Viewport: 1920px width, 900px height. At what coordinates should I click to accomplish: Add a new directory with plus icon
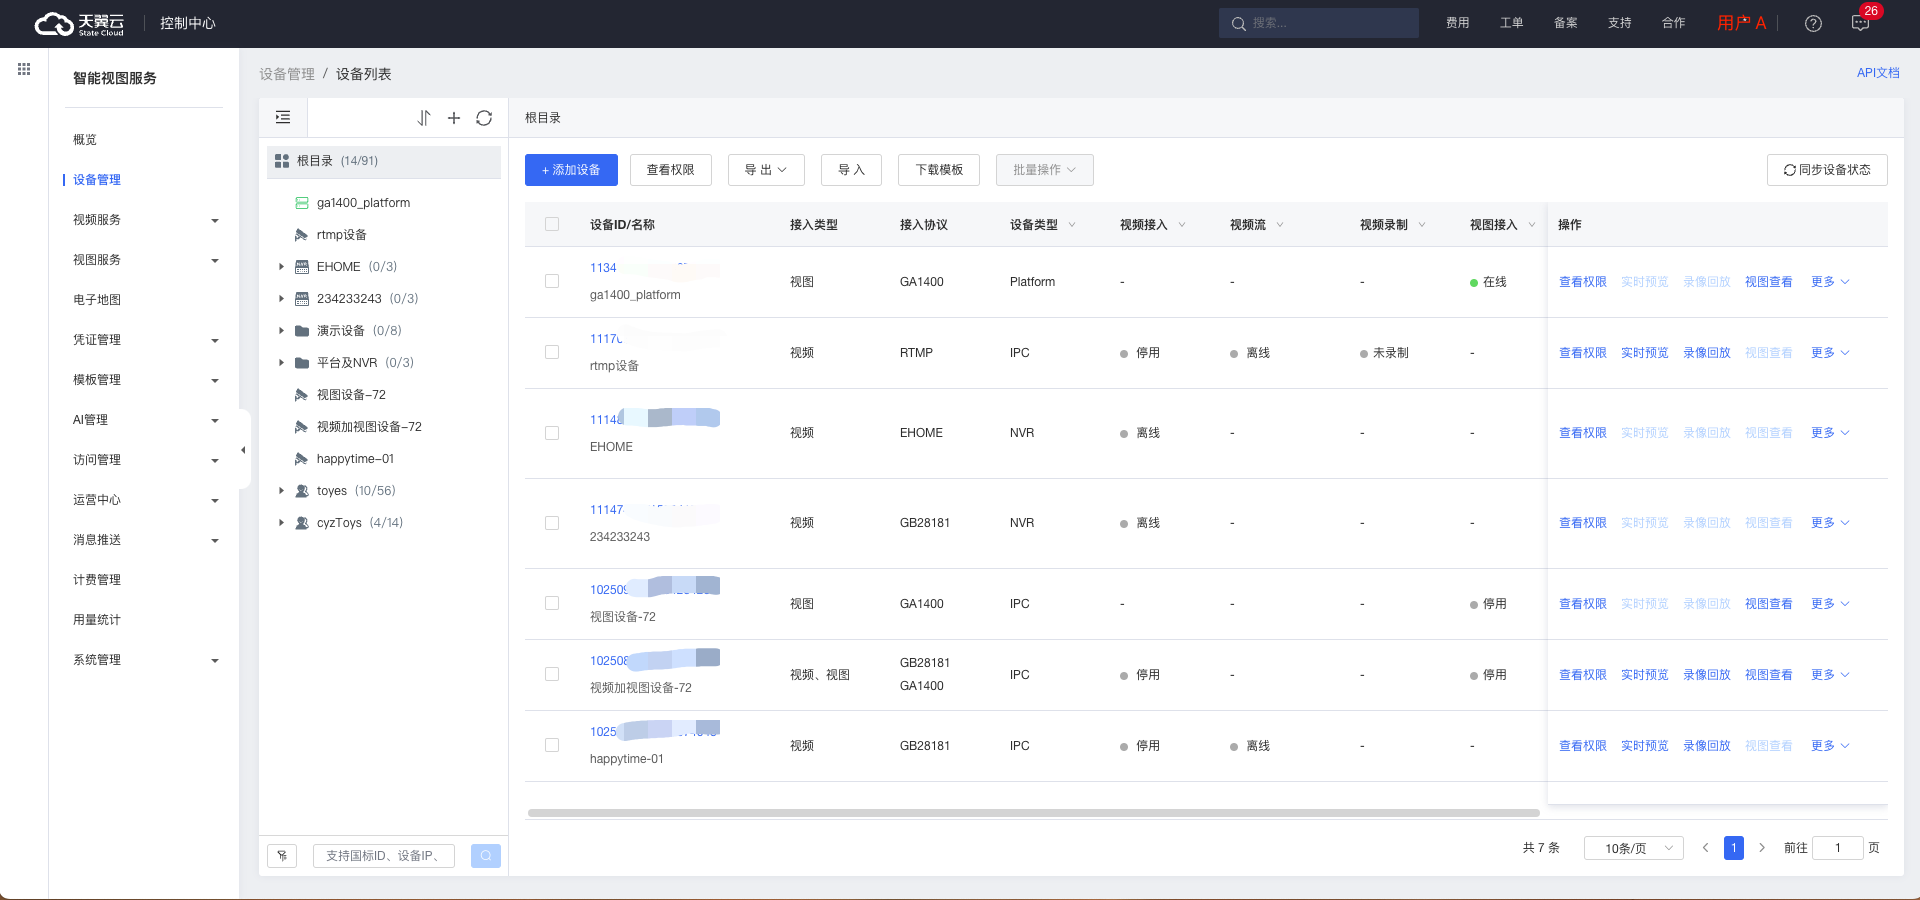click(x=454, y=118)
